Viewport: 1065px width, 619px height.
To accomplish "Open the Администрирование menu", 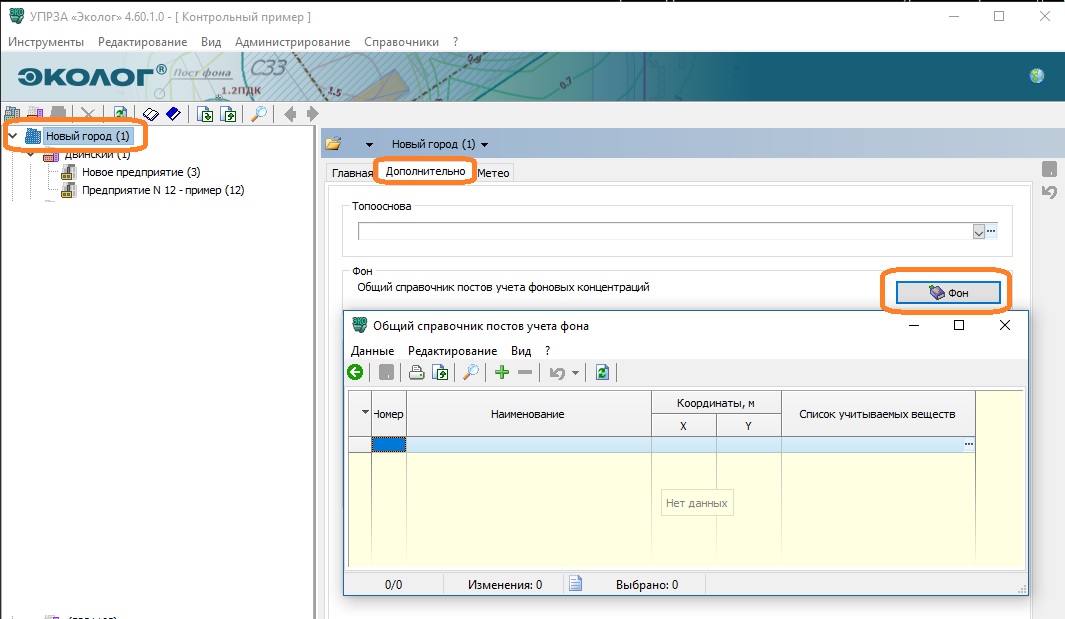I will [292, 42].
